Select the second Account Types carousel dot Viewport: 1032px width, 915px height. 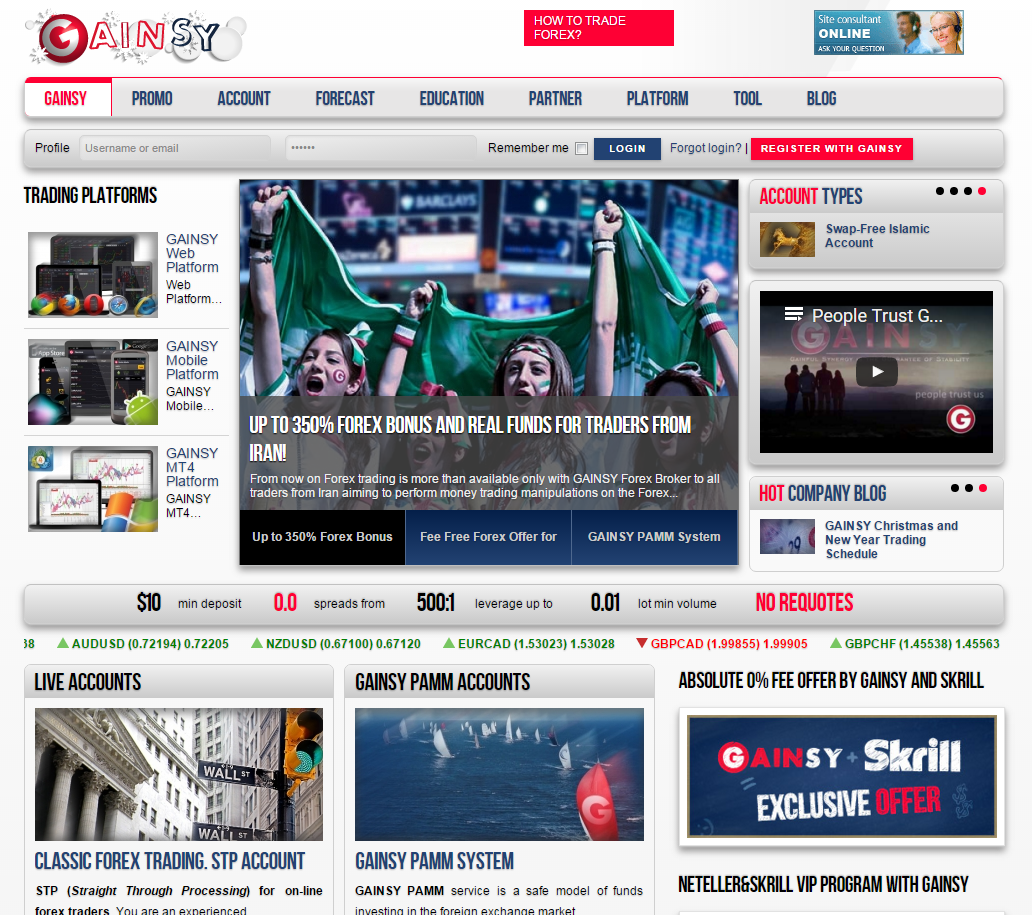(954, 191)
